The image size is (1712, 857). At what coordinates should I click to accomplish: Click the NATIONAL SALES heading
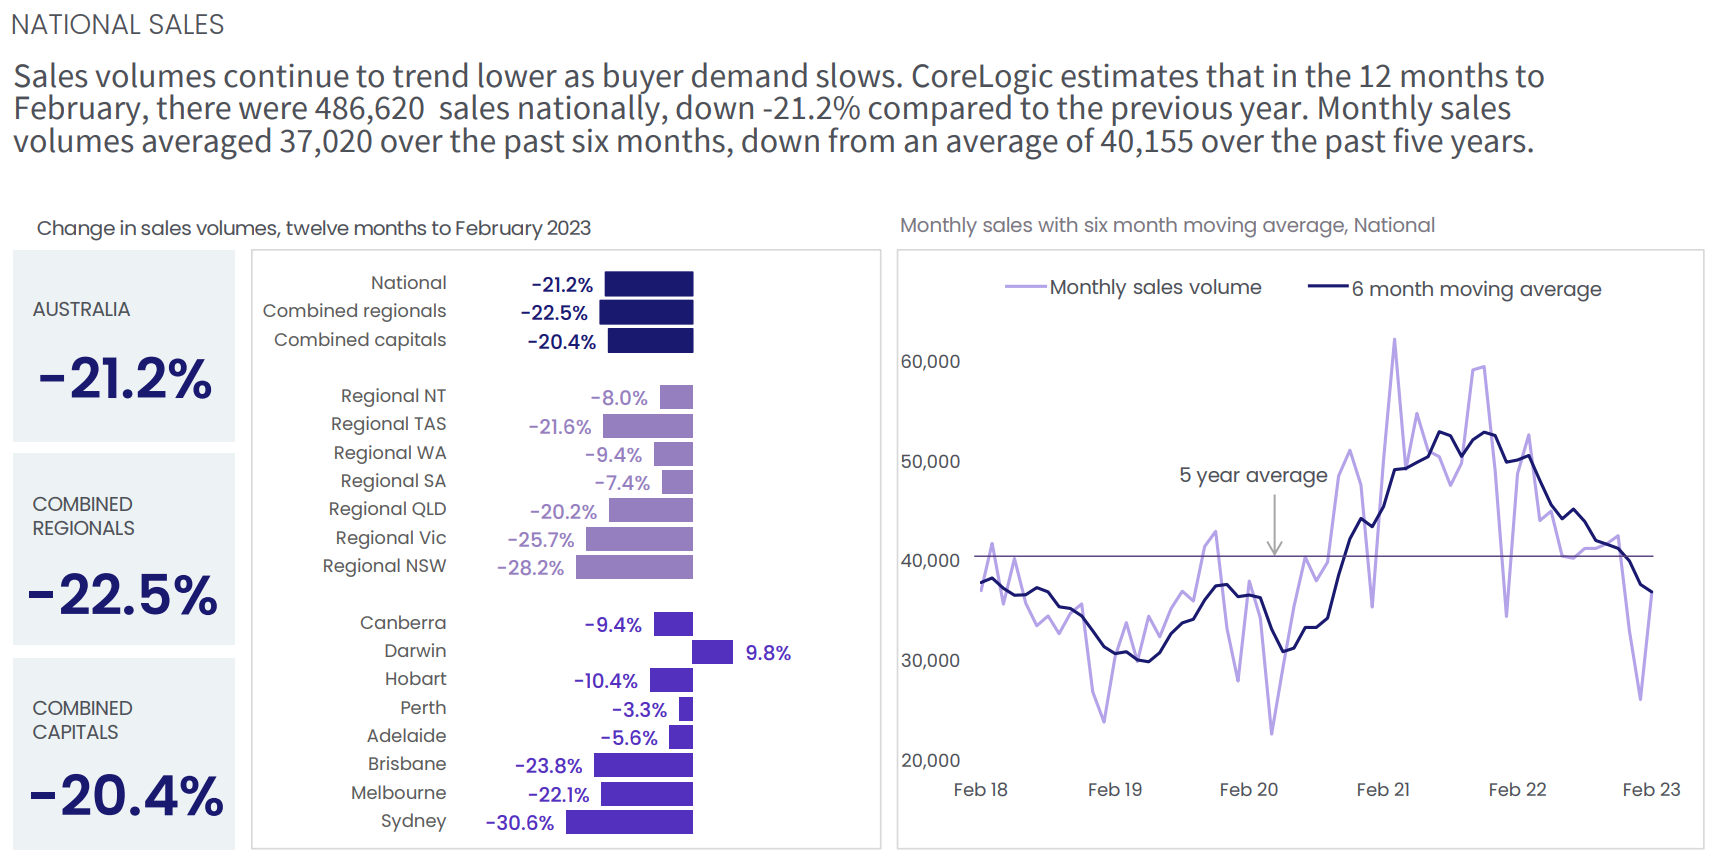(118, 24)
